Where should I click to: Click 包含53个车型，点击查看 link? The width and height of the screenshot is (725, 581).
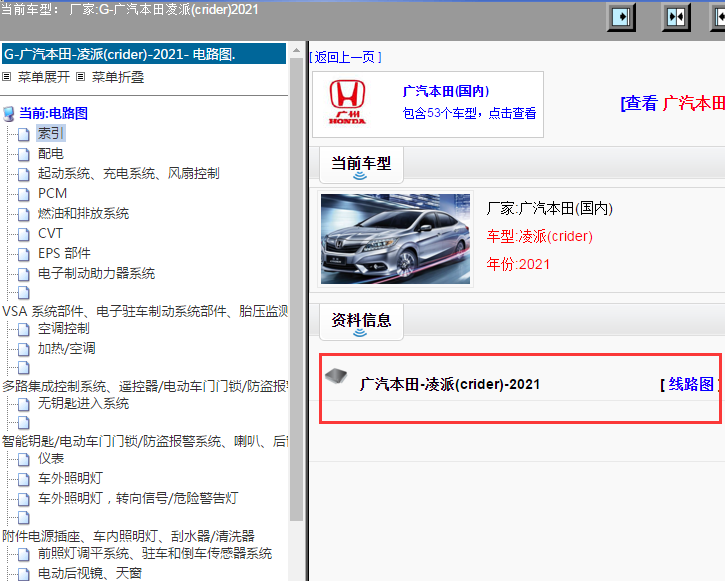click(469, 113)
